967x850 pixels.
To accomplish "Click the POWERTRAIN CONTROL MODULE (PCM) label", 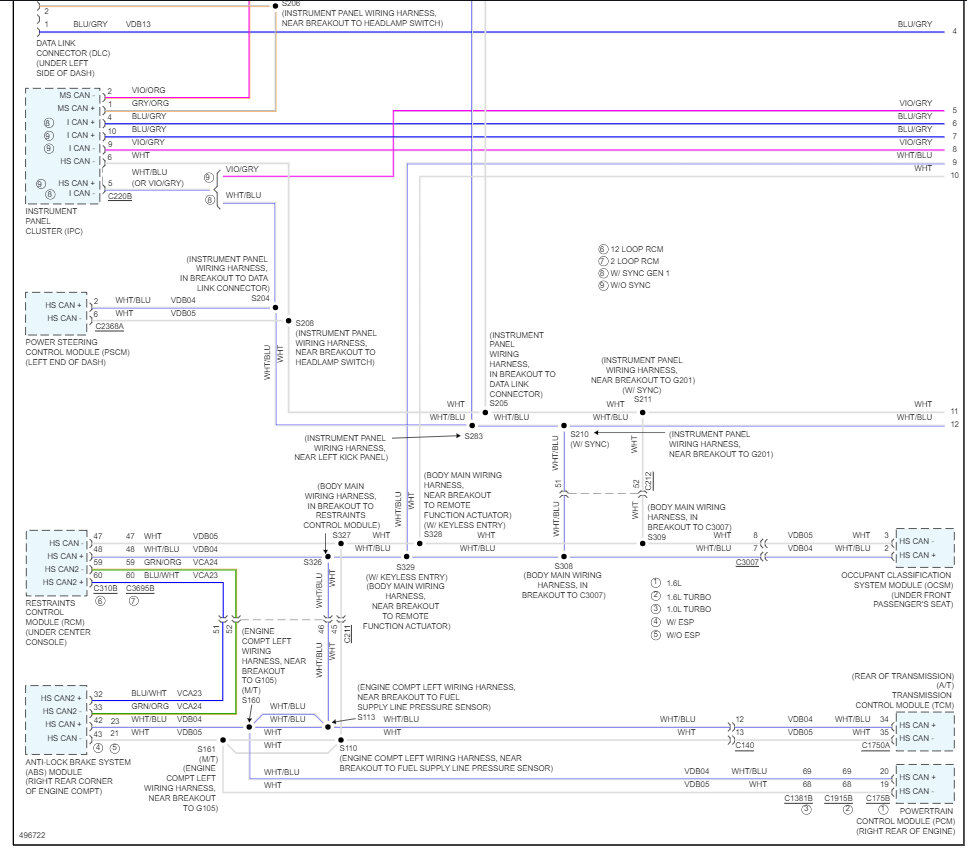I will pyautogui.click(x=905, y=816).
